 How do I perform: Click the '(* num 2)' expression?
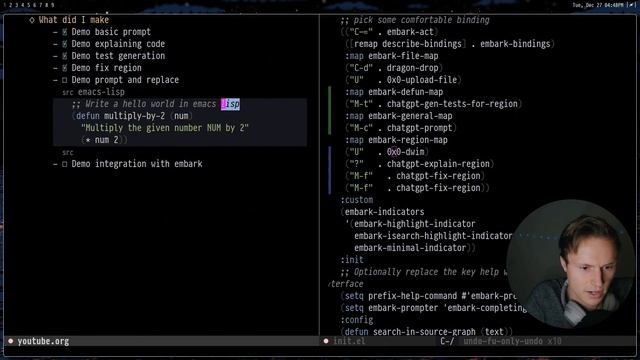pyautogui.click(x=104, y=140)
